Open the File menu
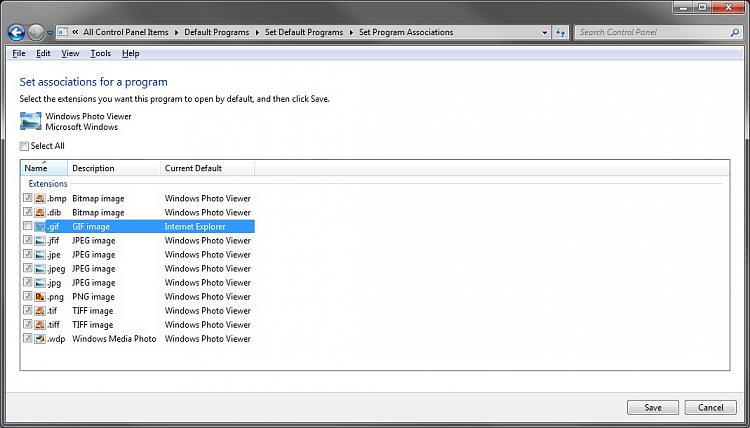 click(x=19, y=53)
